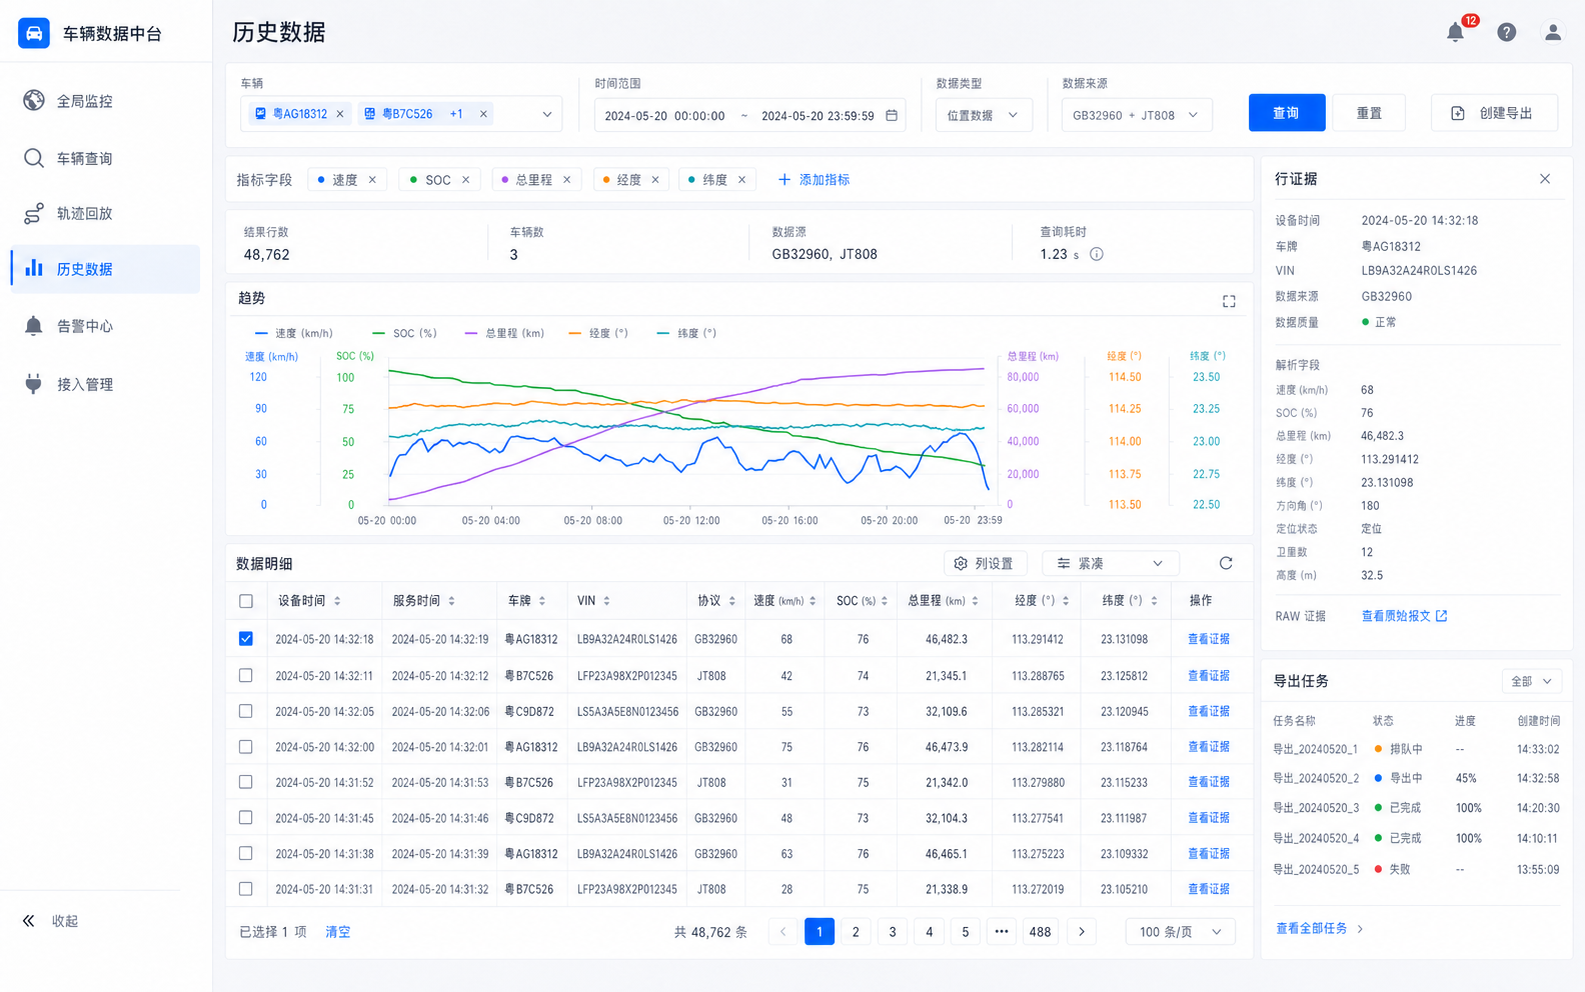Screen dimensions: 1585x992
Task: Open the help question mark icon
Action: point(1506,32)
